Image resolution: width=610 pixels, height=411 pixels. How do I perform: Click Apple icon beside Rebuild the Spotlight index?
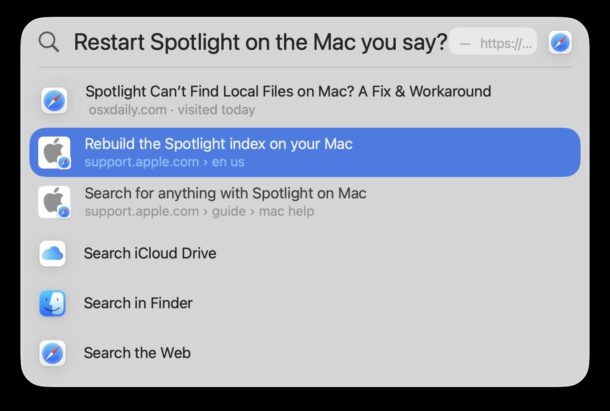click(53, 152)
